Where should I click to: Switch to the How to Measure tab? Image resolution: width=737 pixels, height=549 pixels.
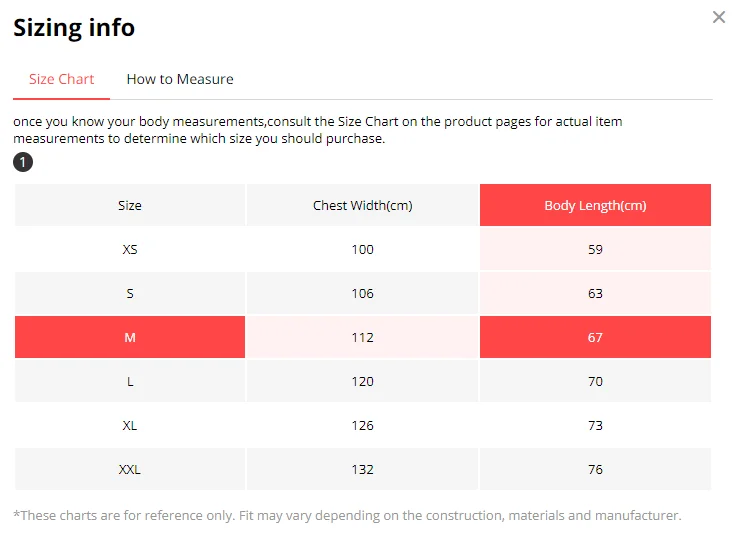click(180, 79)
